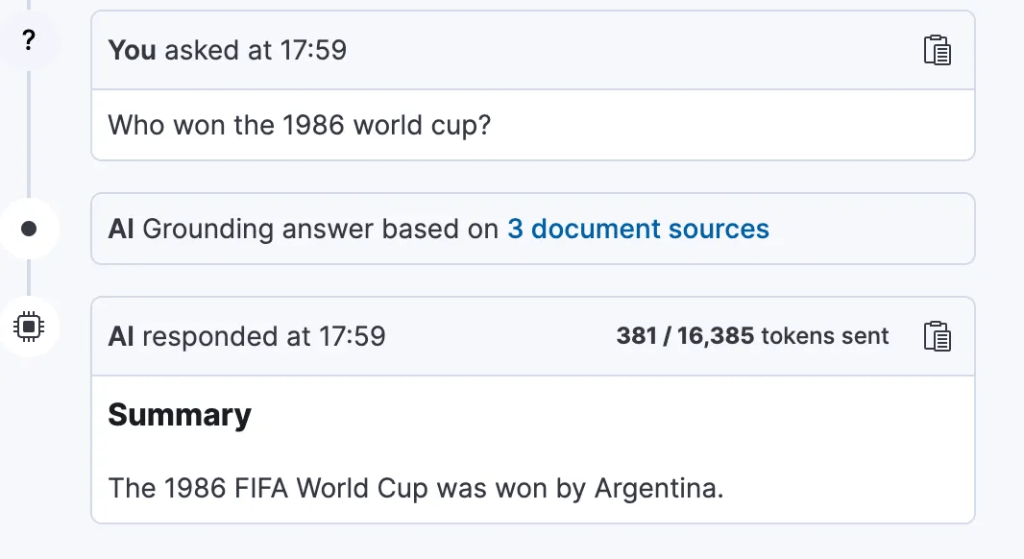Click the bold 'AI' label in grounding row
The width and height of the screenshot is (1024, 559).
(x=121, y=229)
